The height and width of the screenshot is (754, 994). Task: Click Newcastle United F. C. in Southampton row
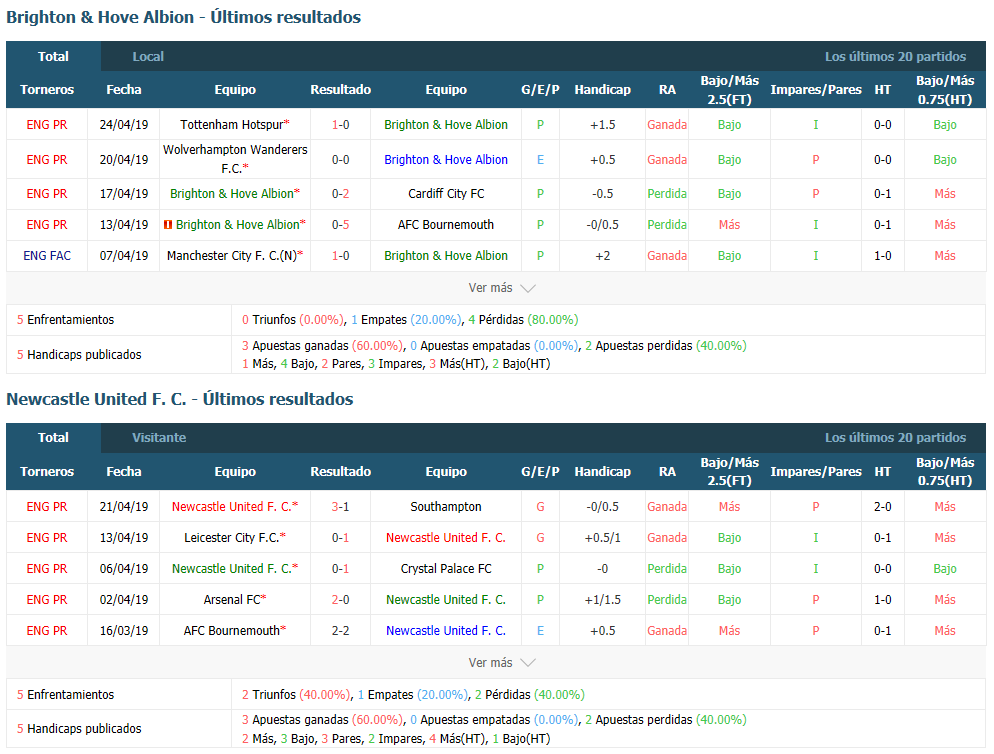[x=231, y=507]
